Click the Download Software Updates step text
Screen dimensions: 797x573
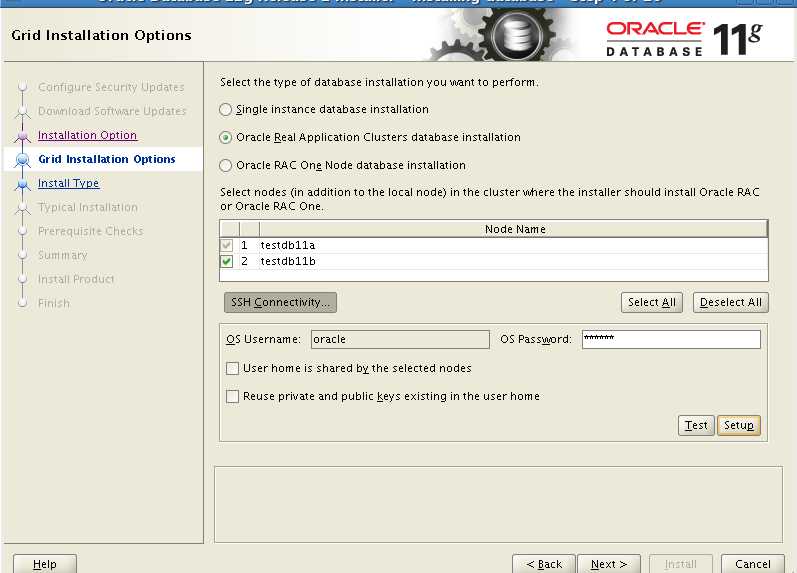pos(112,111)
